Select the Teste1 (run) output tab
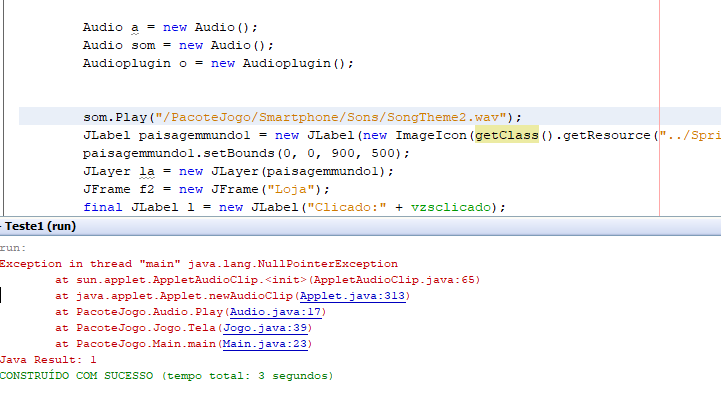Viewport: 721px width, 406px height. (x=40, y=226)
